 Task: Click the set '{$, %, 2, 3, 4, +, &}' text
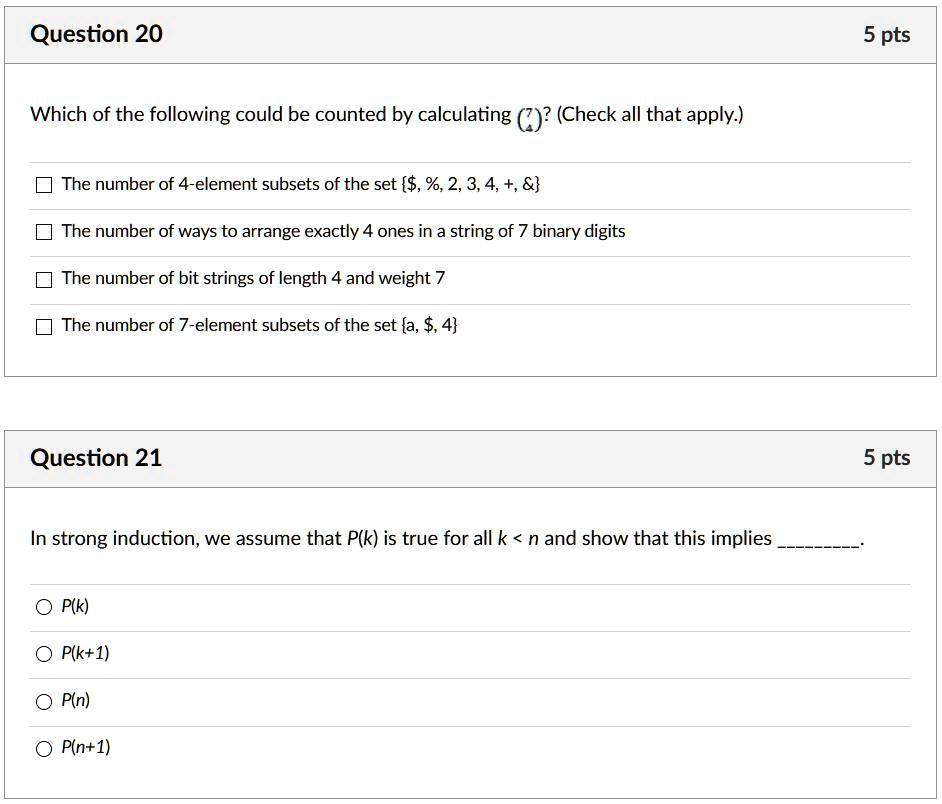coord(470,184)
